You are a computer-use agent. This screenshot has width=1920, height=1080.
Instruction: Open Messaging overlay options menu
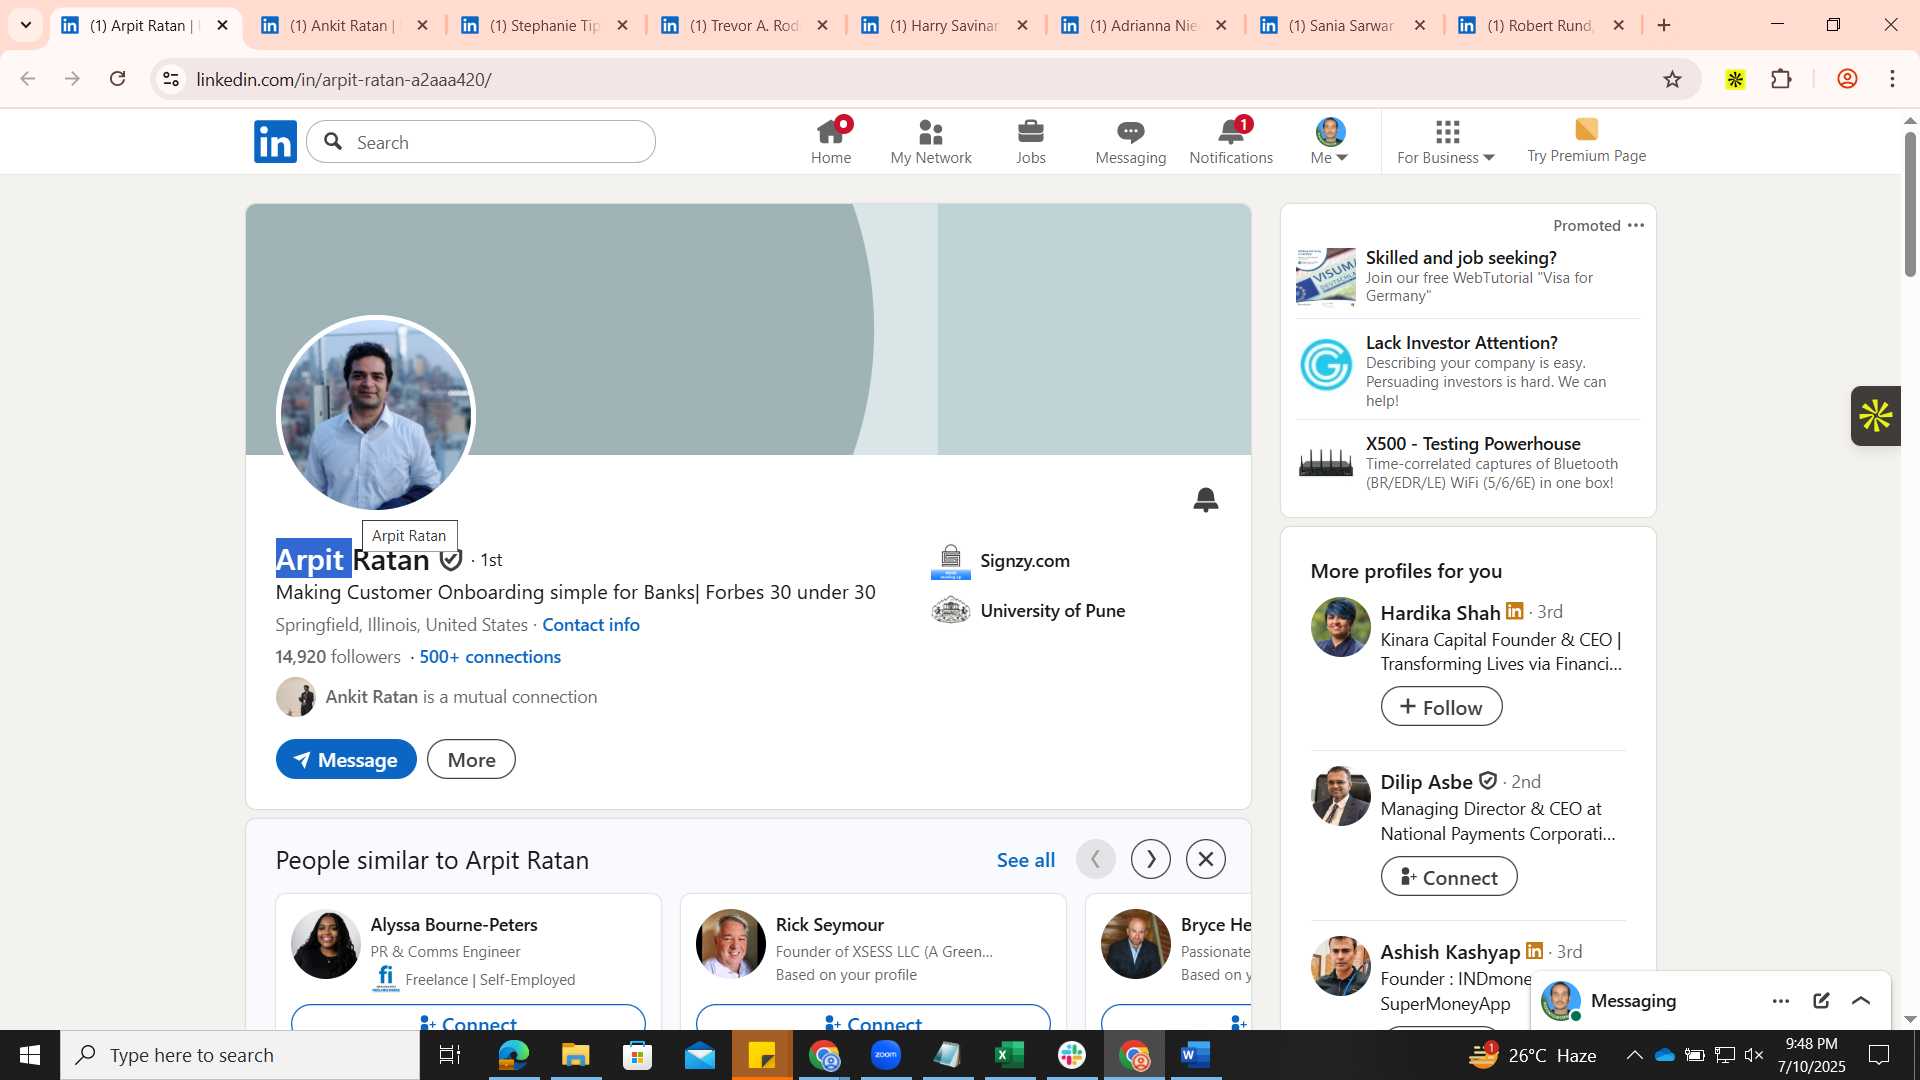point(1781,1001)
